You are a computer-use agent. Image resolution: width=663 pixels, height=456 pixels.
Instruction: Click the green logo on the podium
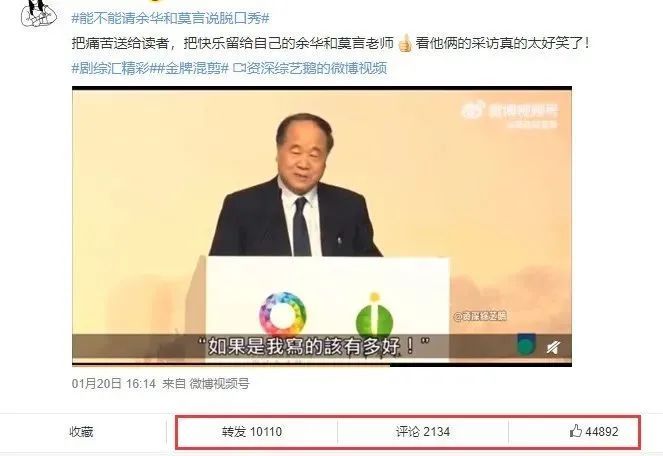pyautogui.click(x=375, y=316)
